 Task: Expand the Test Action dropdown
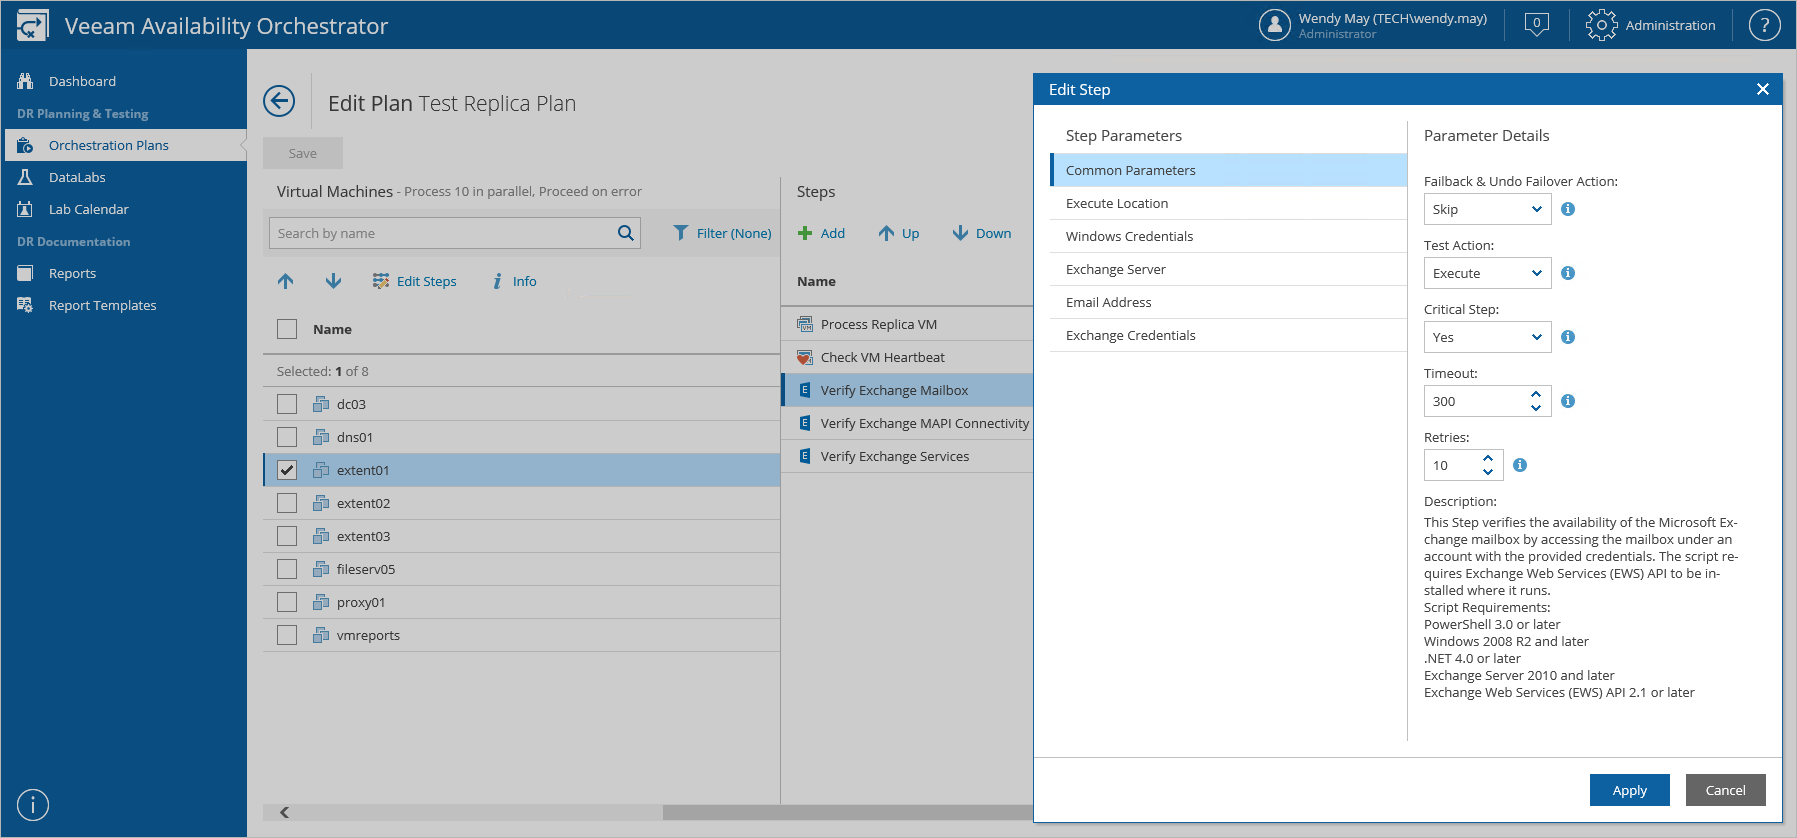1487,273
